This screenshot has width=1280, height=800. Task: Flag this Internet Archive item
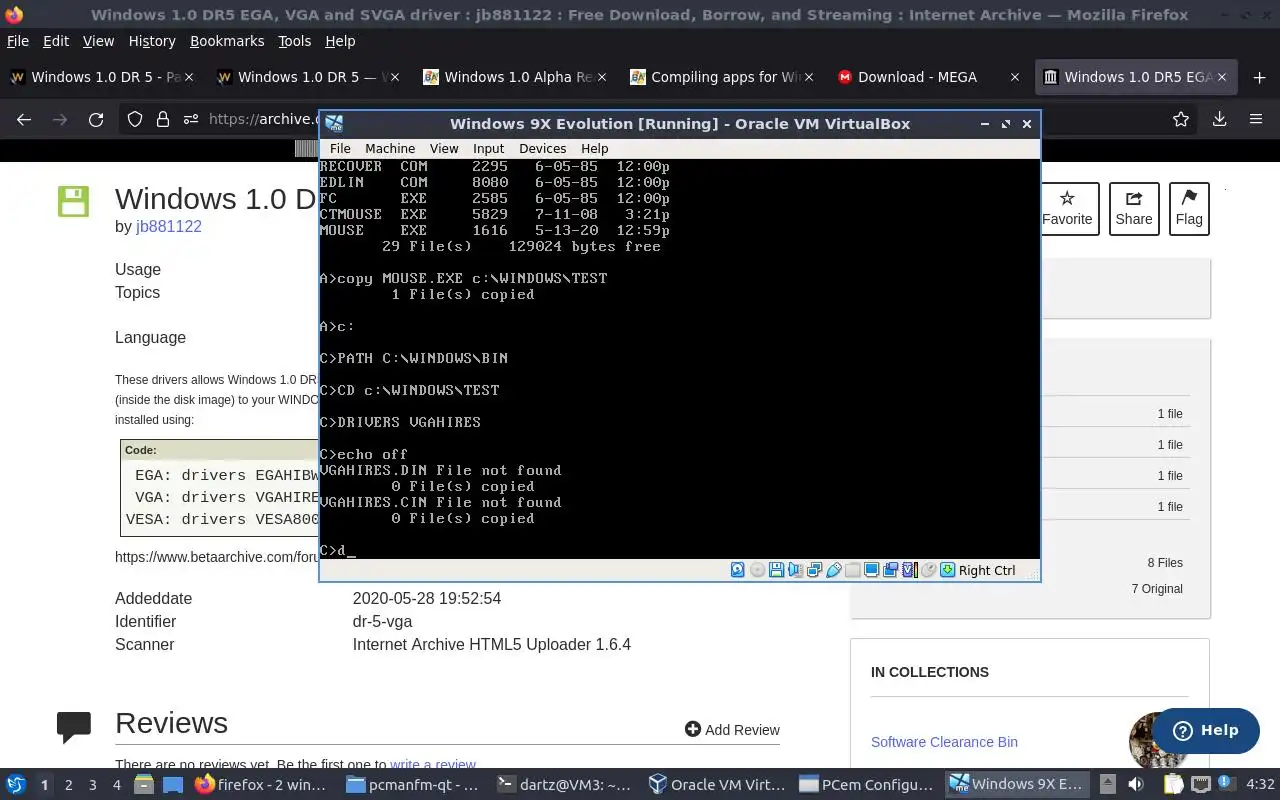1189,208
